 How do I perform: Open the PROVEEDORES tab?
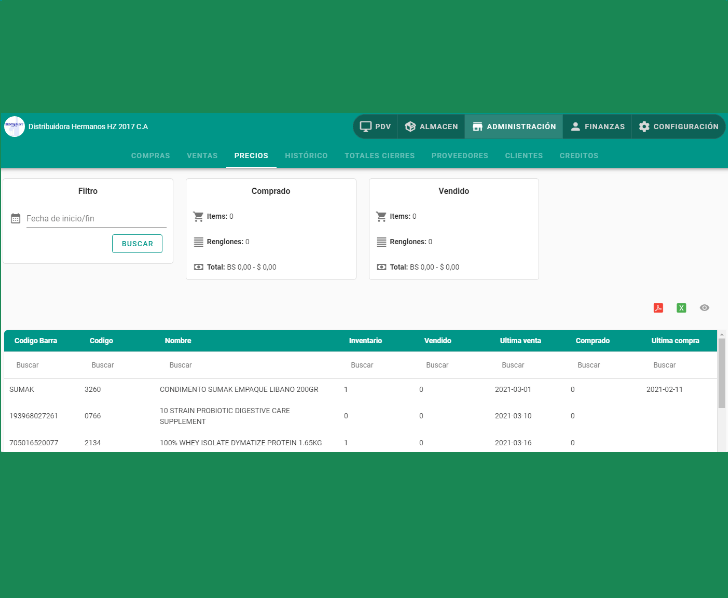(459, 156)
